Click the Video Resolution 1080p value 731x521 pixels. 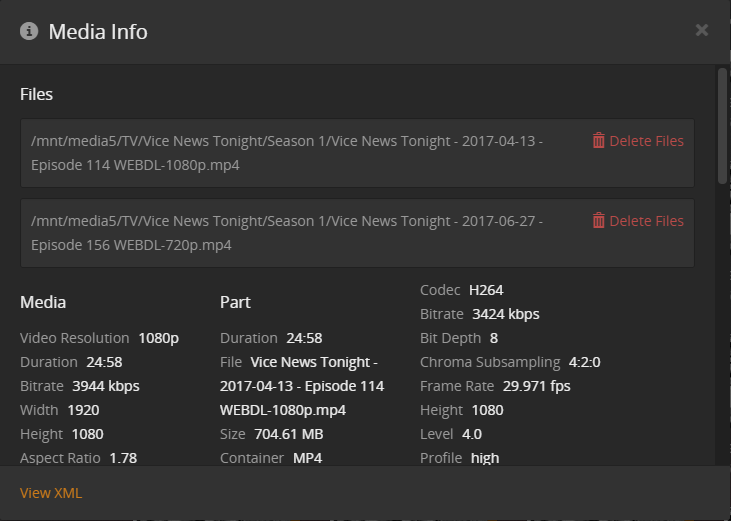[158, 338]
